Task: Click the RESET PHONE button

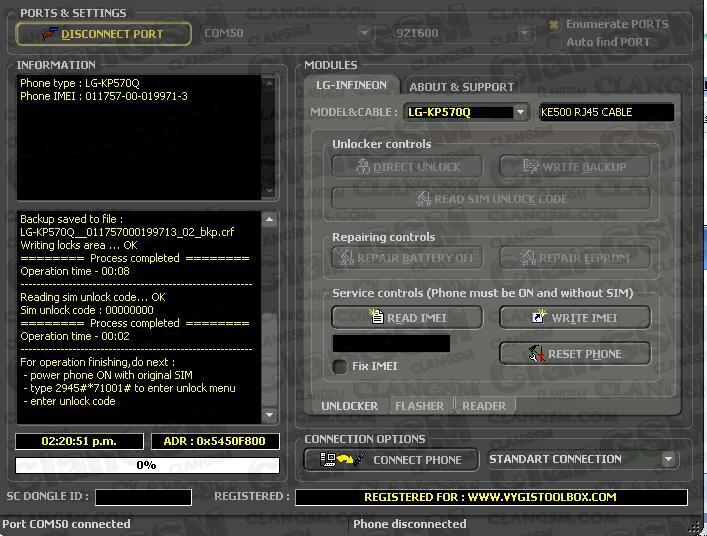Action: 575,353
